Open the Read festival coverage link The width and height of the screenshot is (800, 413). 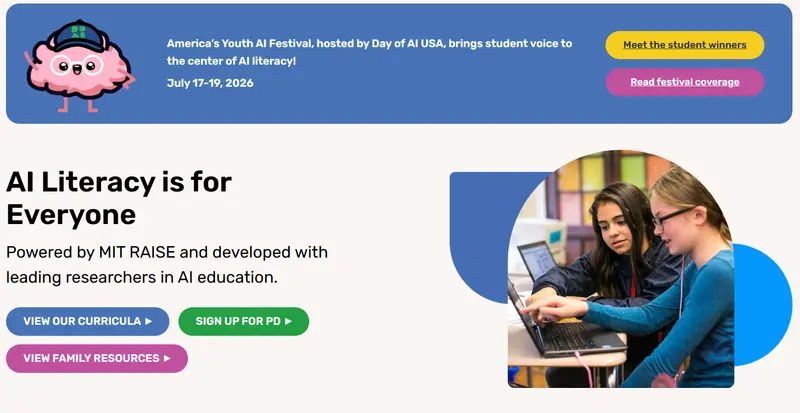685,82
